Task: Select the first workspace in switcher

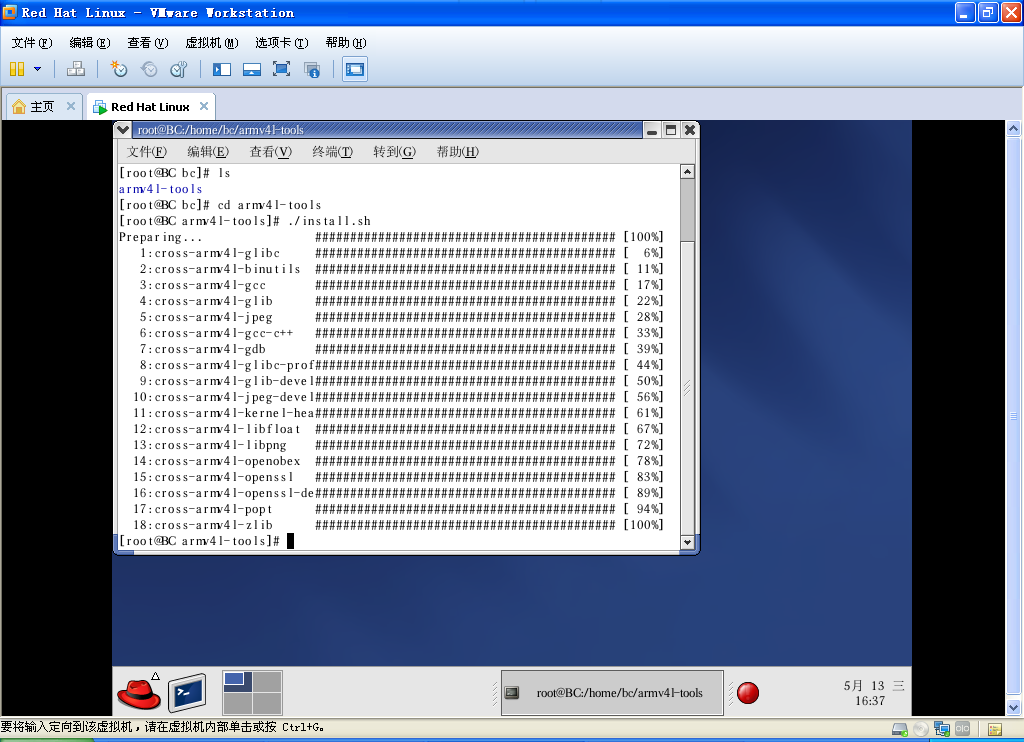Action: pyautogui.click(x=238, y=682)
